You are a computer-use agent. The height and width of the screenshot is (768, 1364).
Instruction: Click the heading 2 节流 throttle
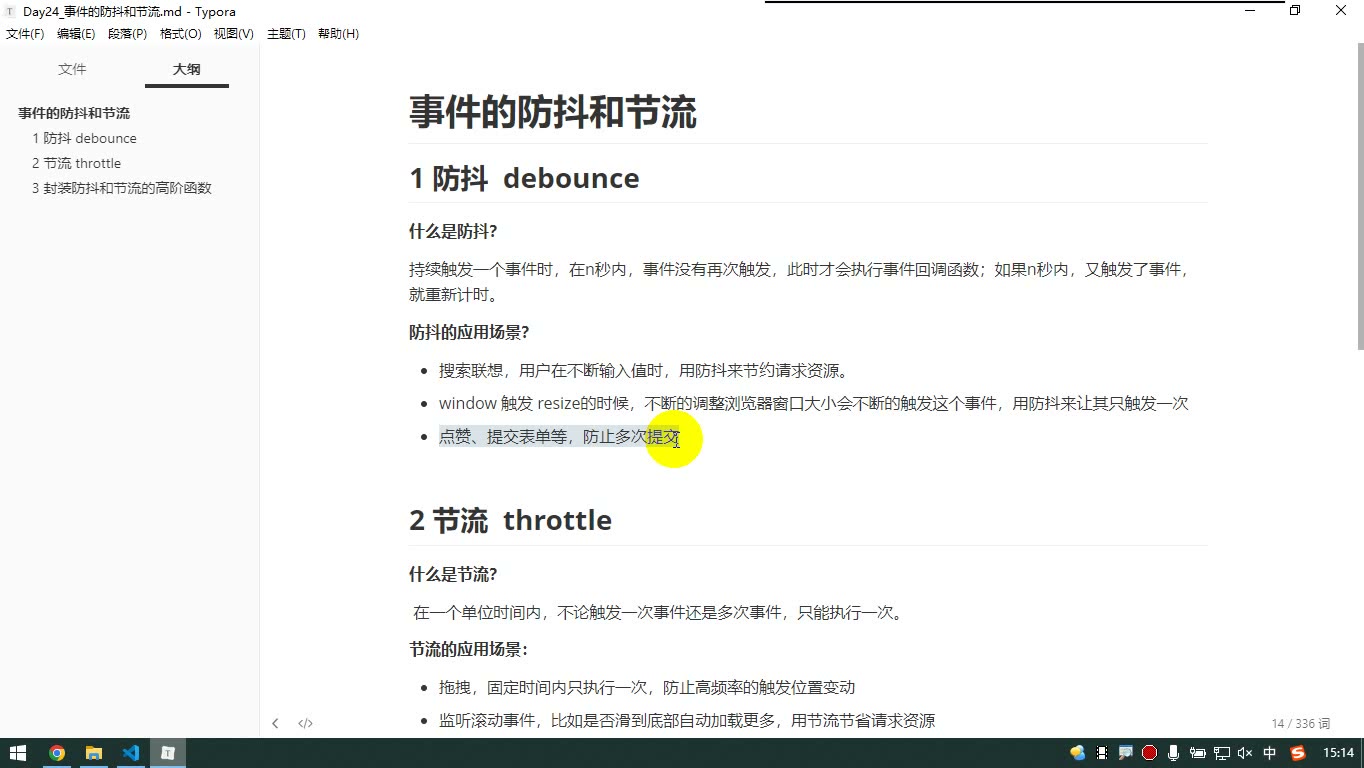[510, 520]
